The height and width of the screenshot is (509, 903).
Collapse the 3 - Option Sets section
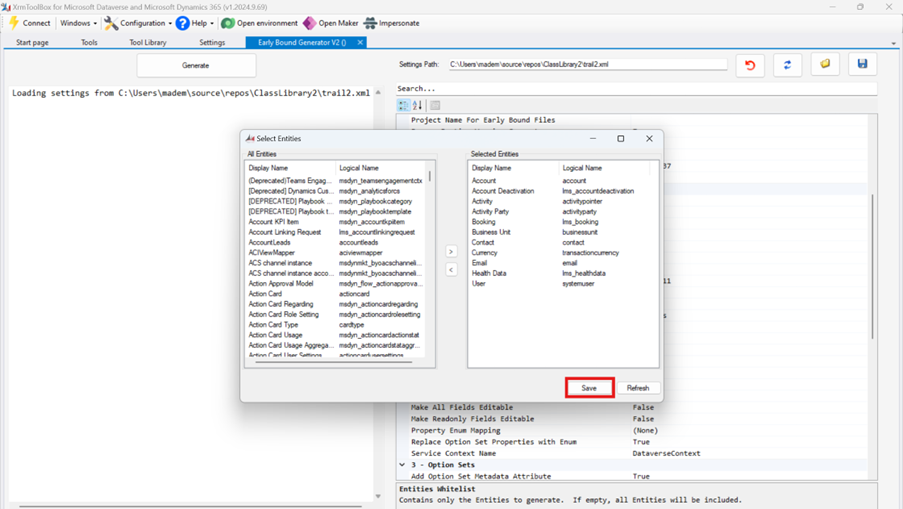(x=403, y=465)
